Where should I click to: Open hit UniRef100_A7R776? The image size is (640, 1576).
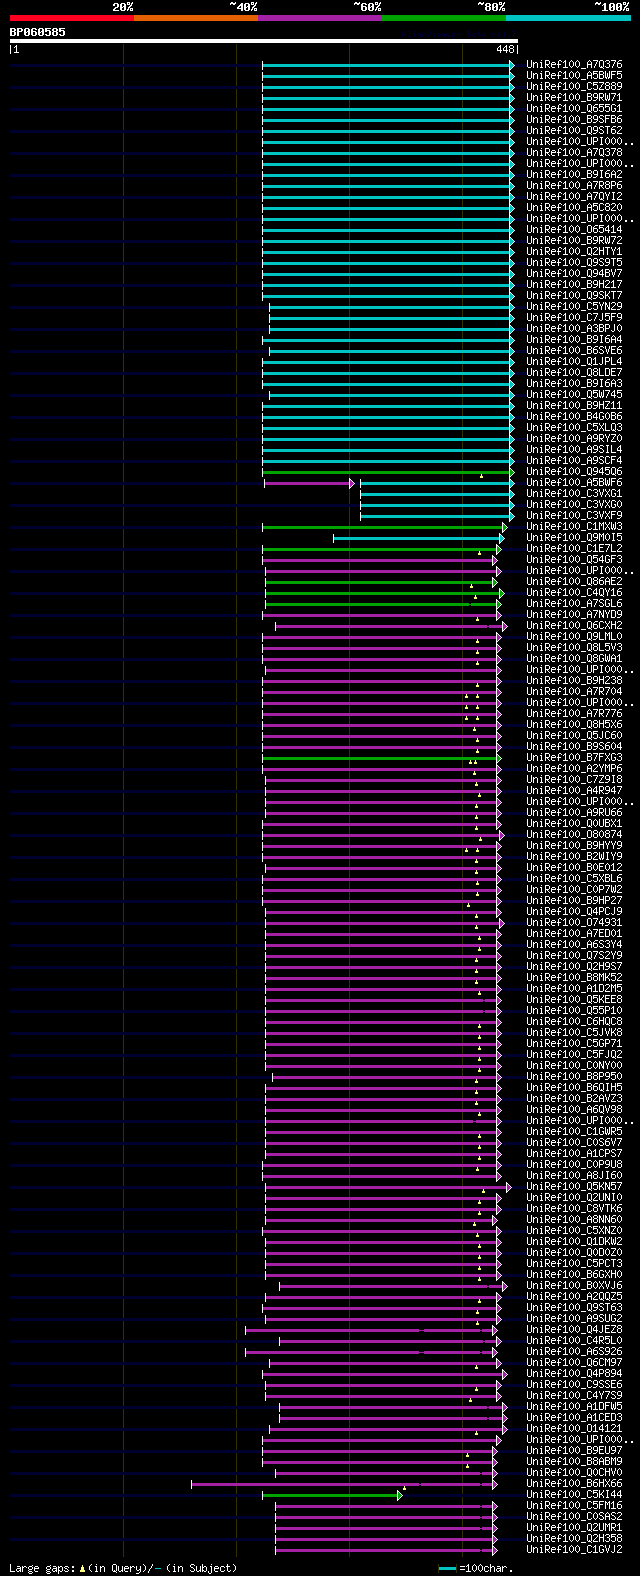tap(574, 714)
